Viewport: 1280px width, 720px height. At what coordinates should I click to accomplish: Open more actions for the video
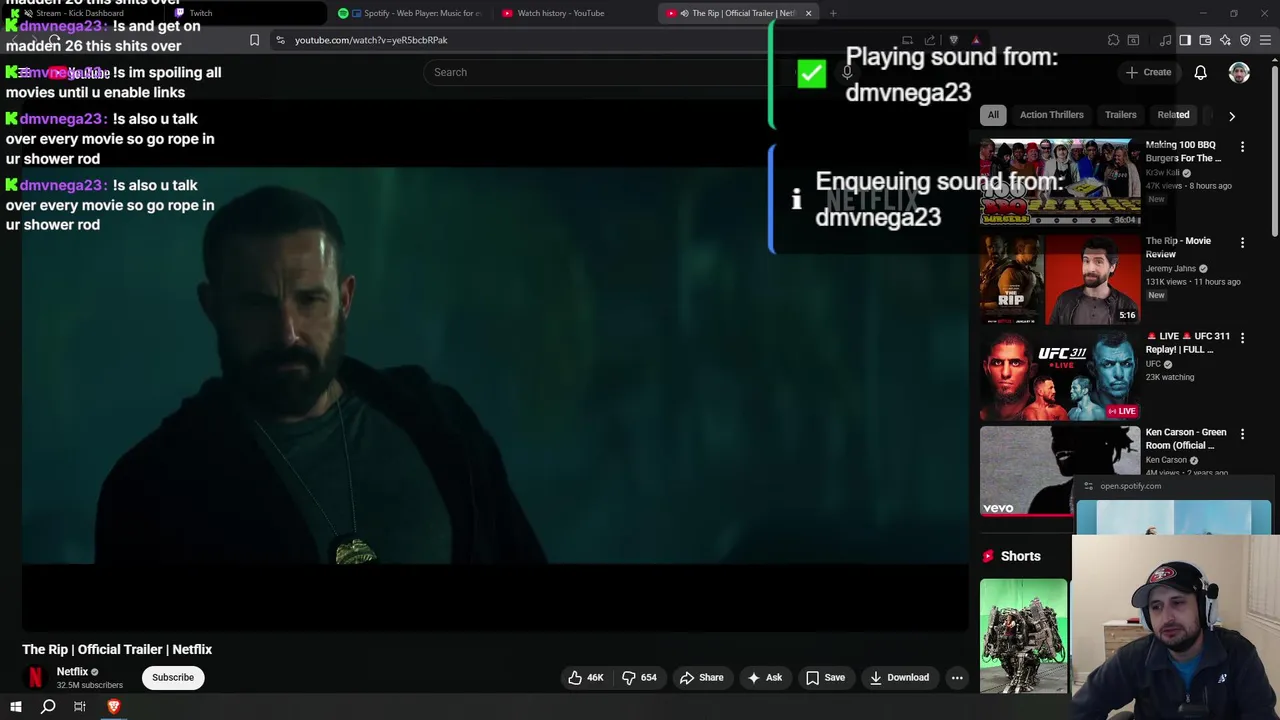[x=957, y=677]
